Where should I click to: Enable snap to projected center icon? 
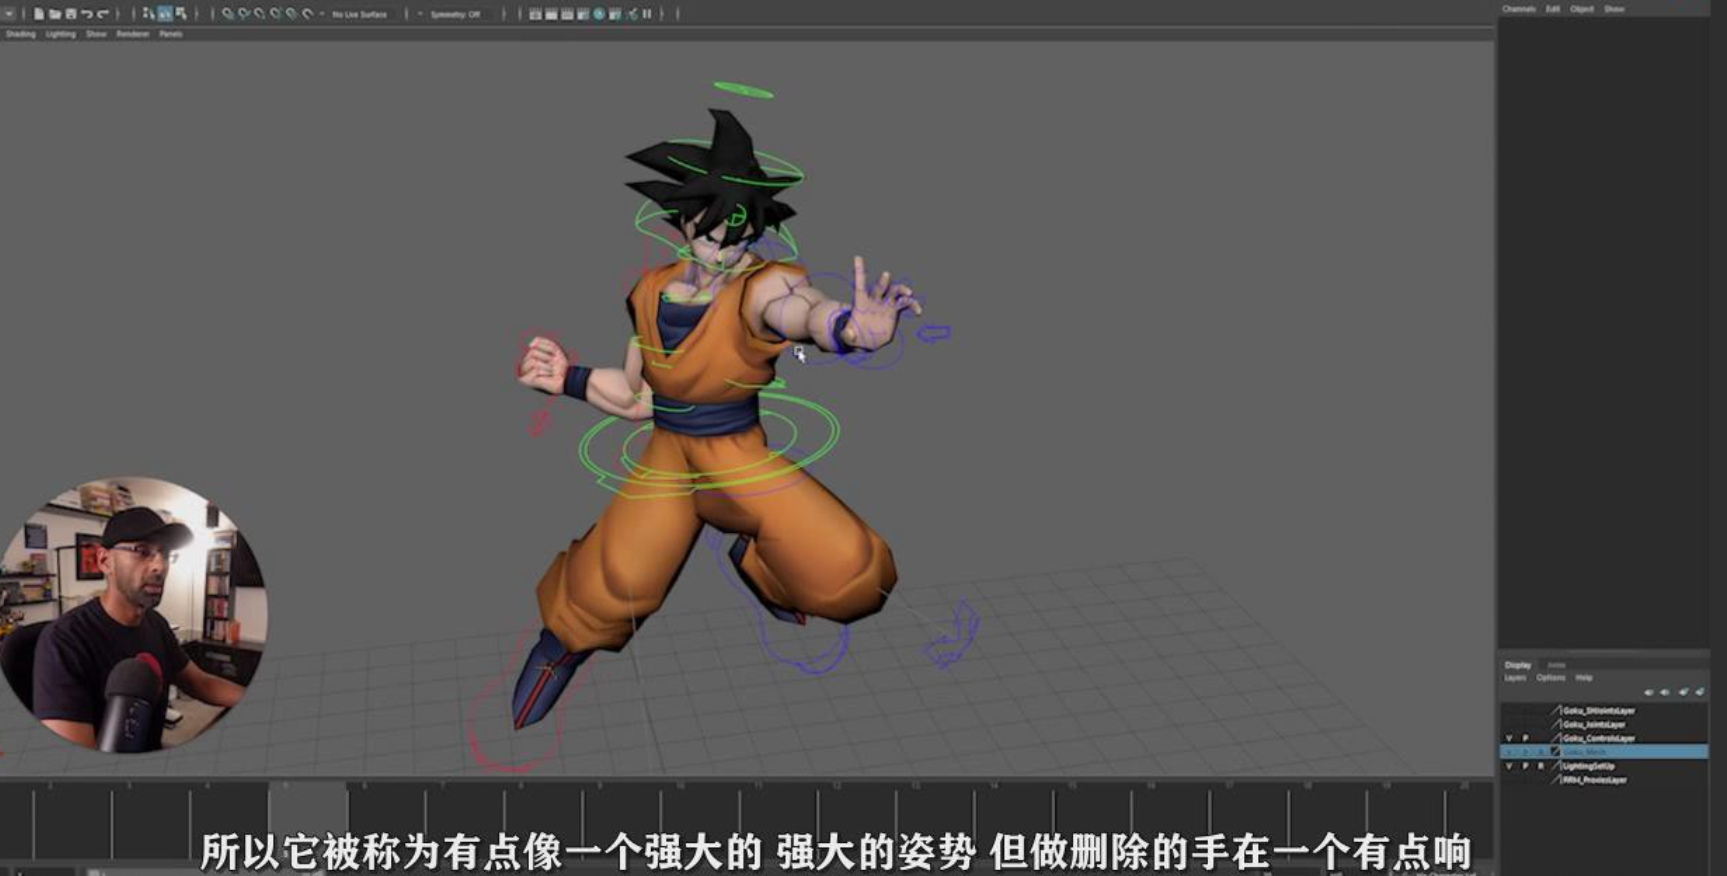(x=276, y=14)
